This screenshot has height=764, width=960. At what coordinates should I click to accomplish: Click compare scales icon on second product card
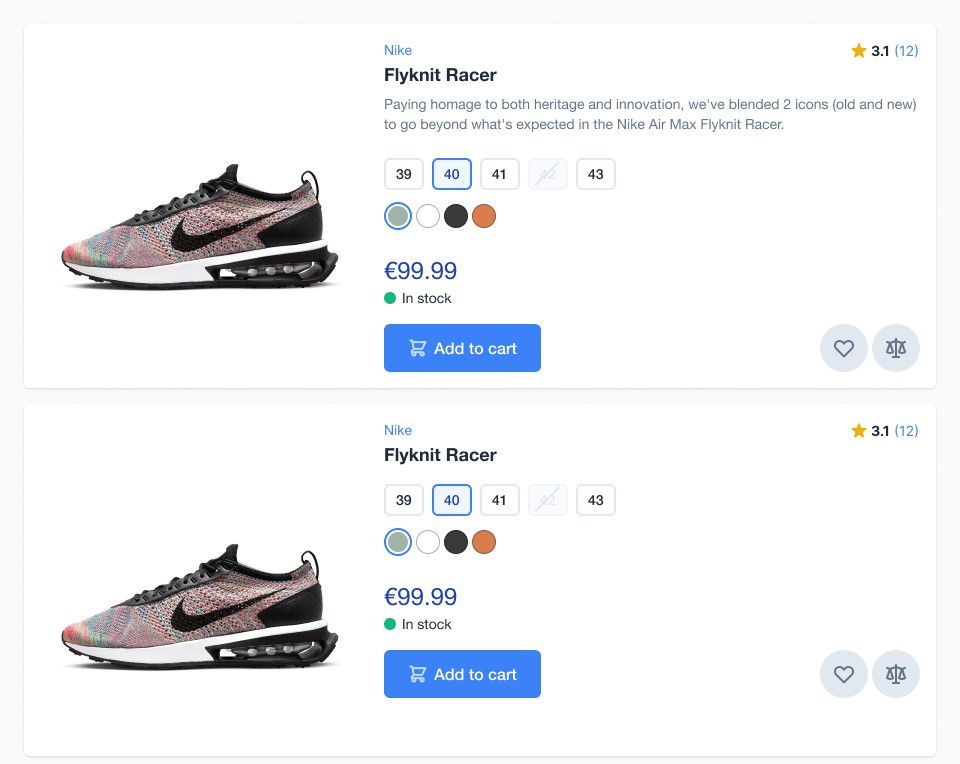[896, 674]
